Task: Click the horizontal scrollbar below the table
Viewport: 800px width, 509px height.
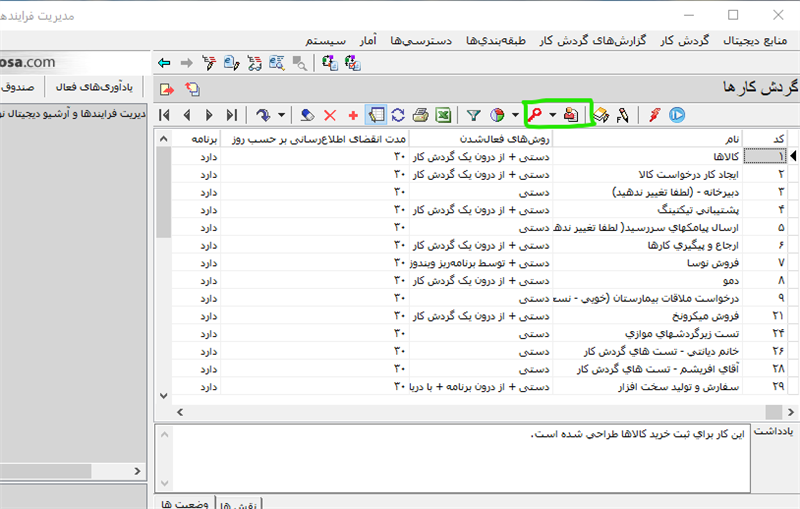Action: click(470, 411)
